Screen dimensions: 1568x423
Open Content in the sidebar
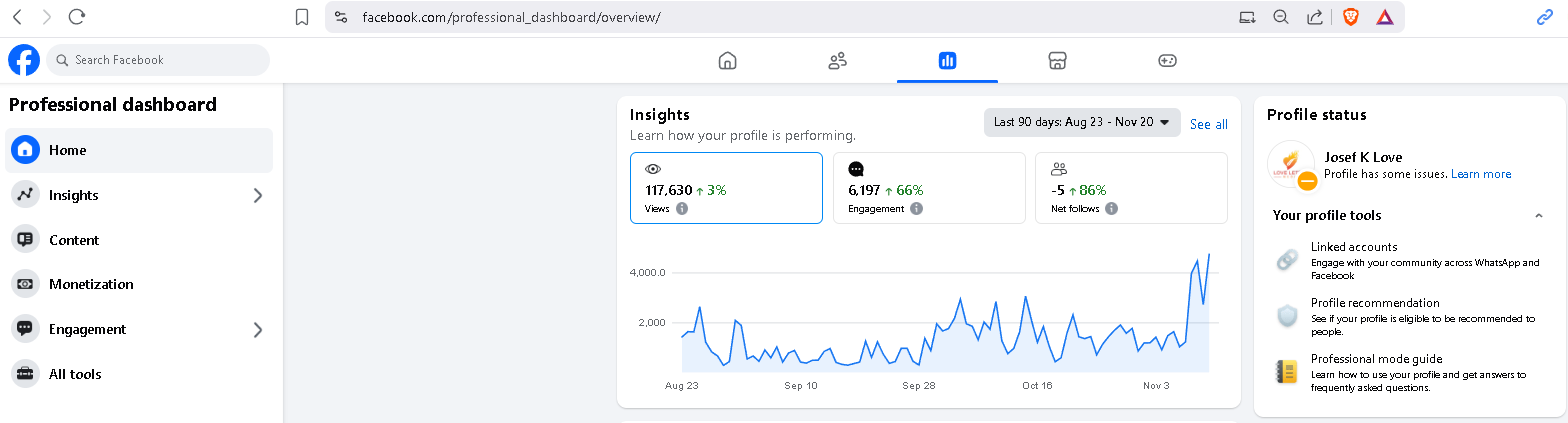tap(74, 240)
